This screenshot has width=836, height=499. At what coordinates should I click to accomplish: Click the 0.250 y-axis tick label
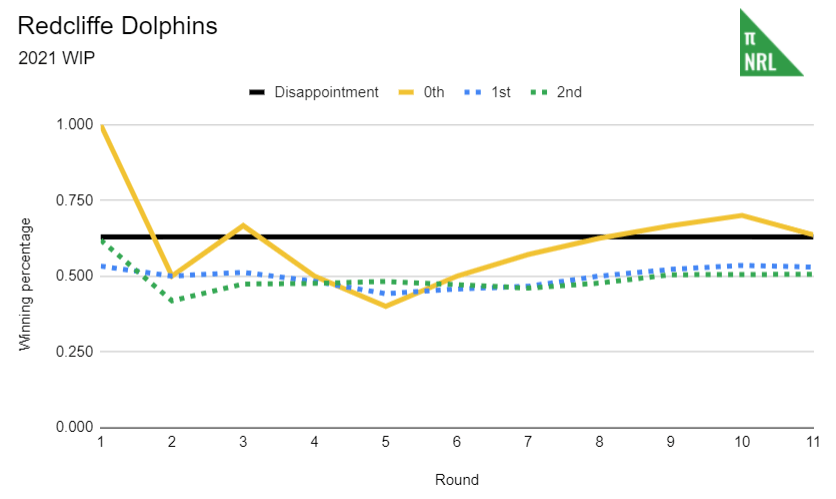pyautogui.click(x=75, y=352)
